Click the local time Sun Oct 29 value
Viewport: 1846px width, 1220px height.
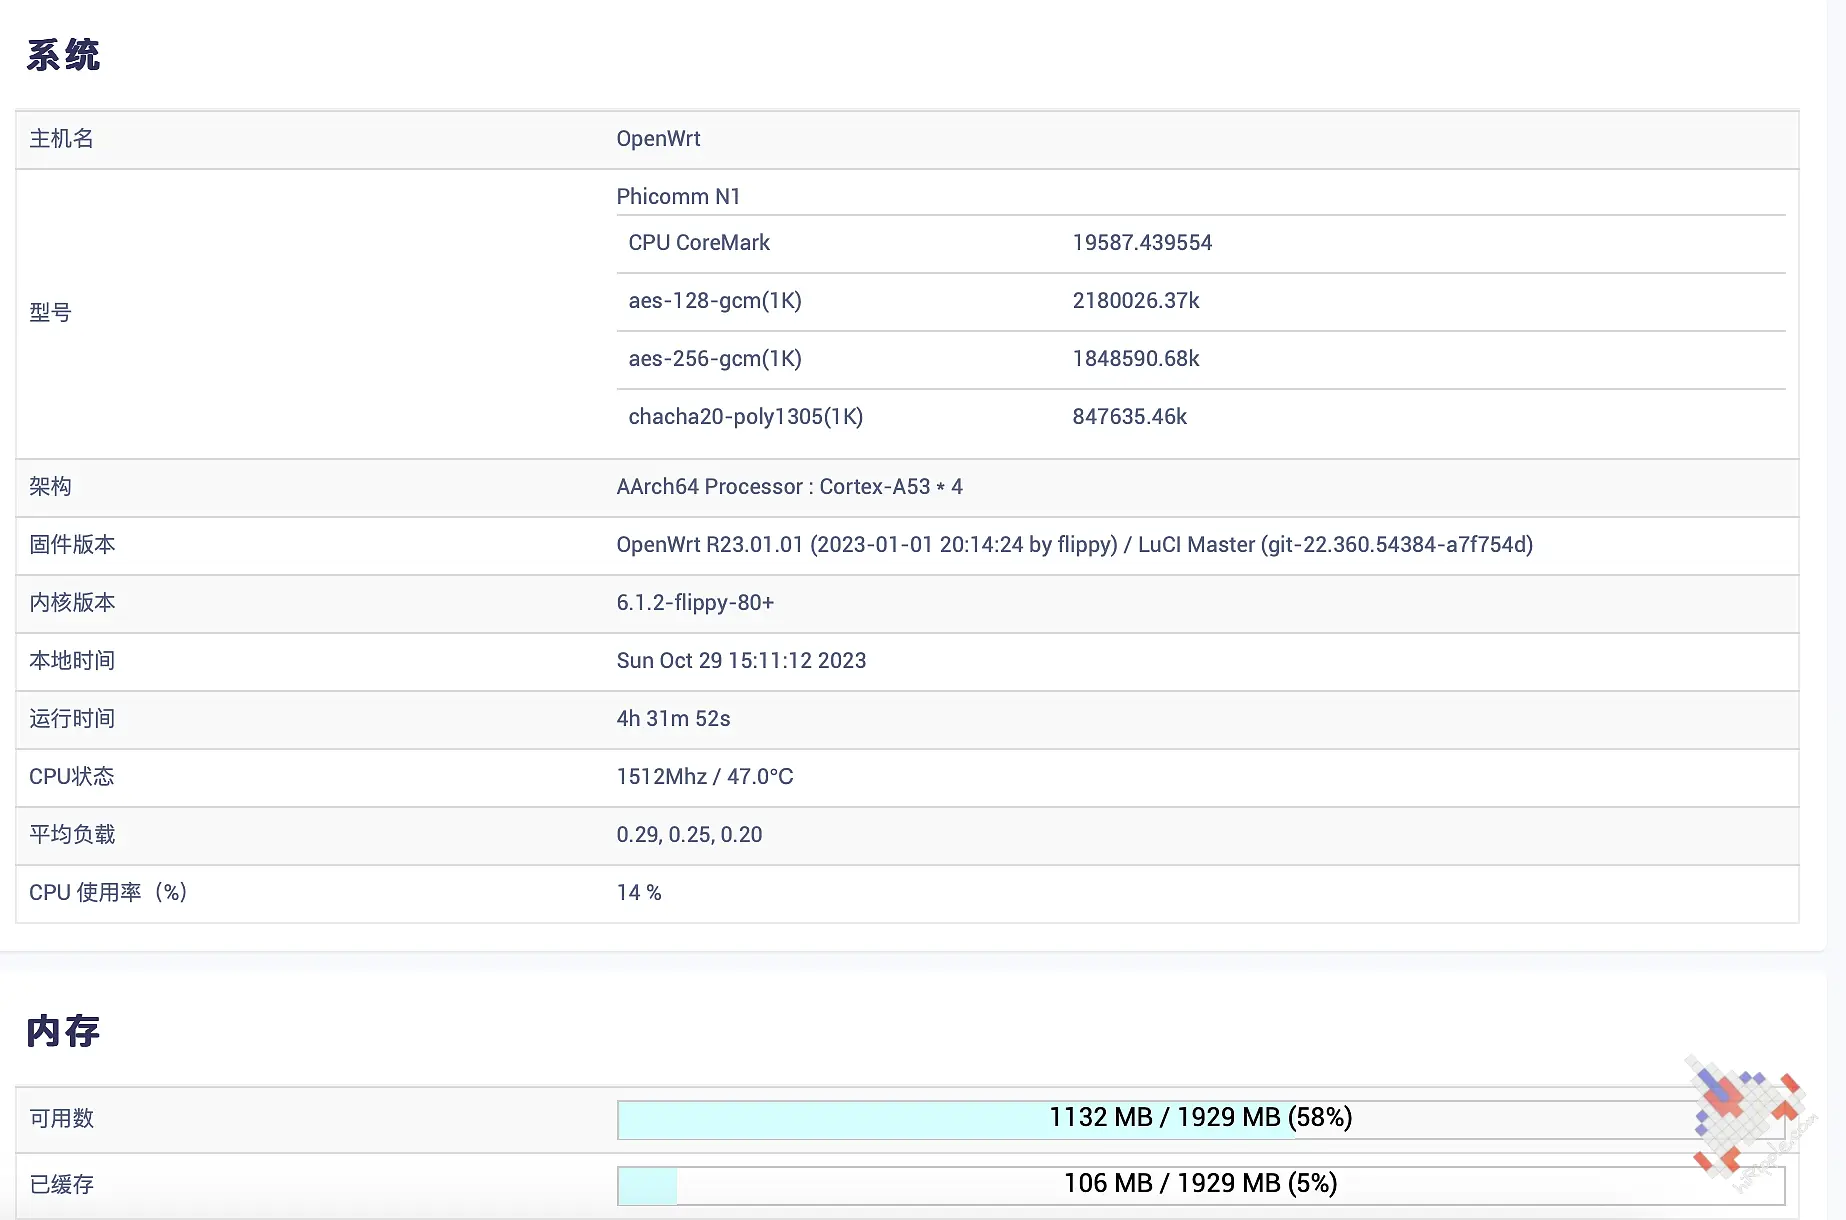741,661
